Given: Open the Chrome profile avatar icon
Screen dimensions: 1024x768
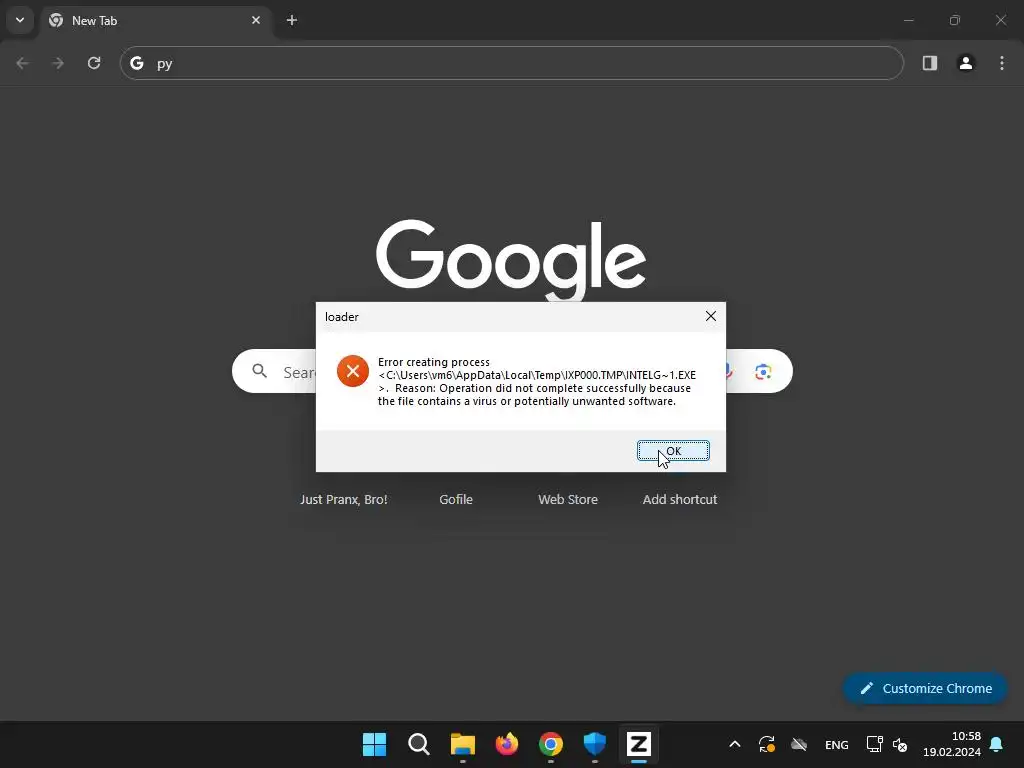Looking at the screenshot, I should coord(966,63).
